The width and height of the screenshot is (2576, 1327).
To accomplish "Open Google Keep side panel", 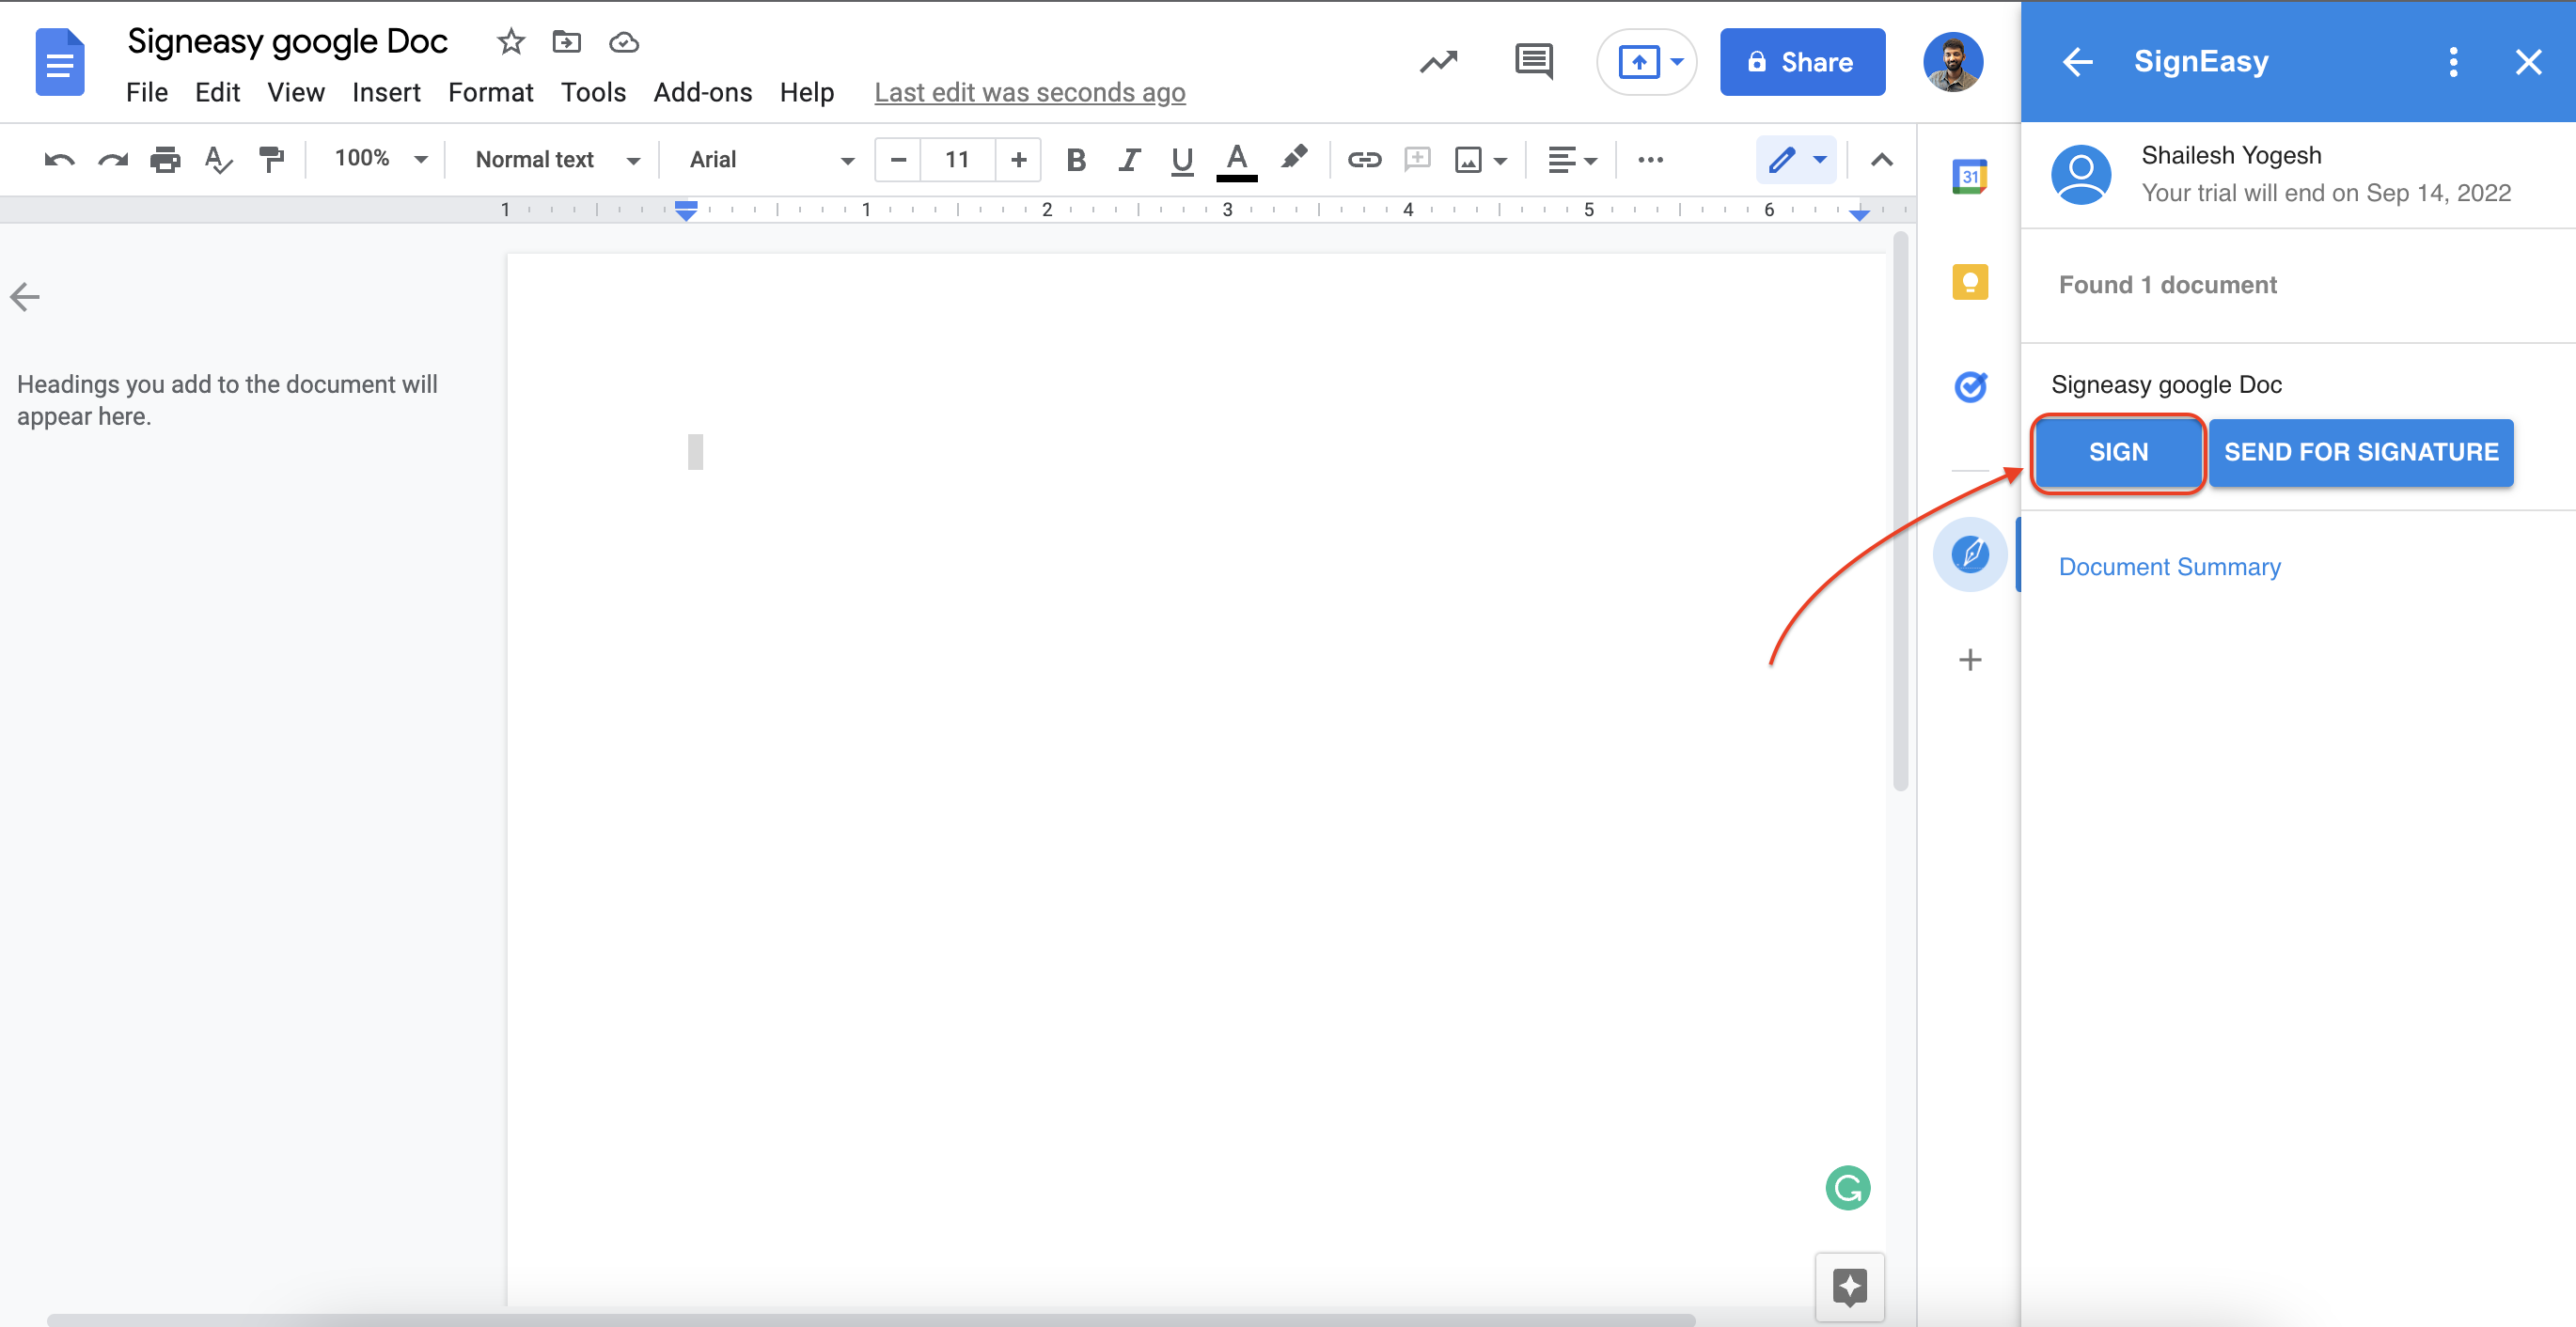I will tap(1970, 282).
